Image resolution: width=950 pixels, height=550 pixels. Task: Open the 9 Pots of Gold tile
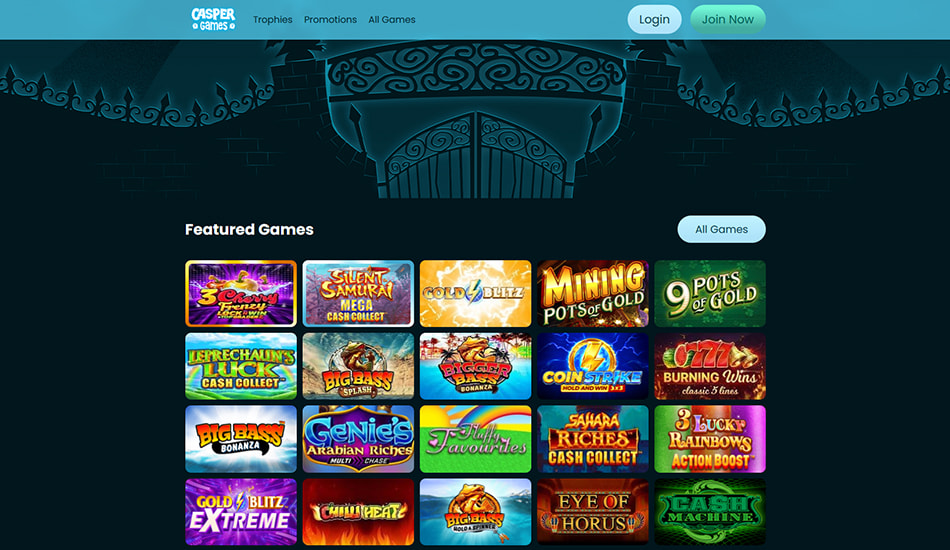pos(710,294)
